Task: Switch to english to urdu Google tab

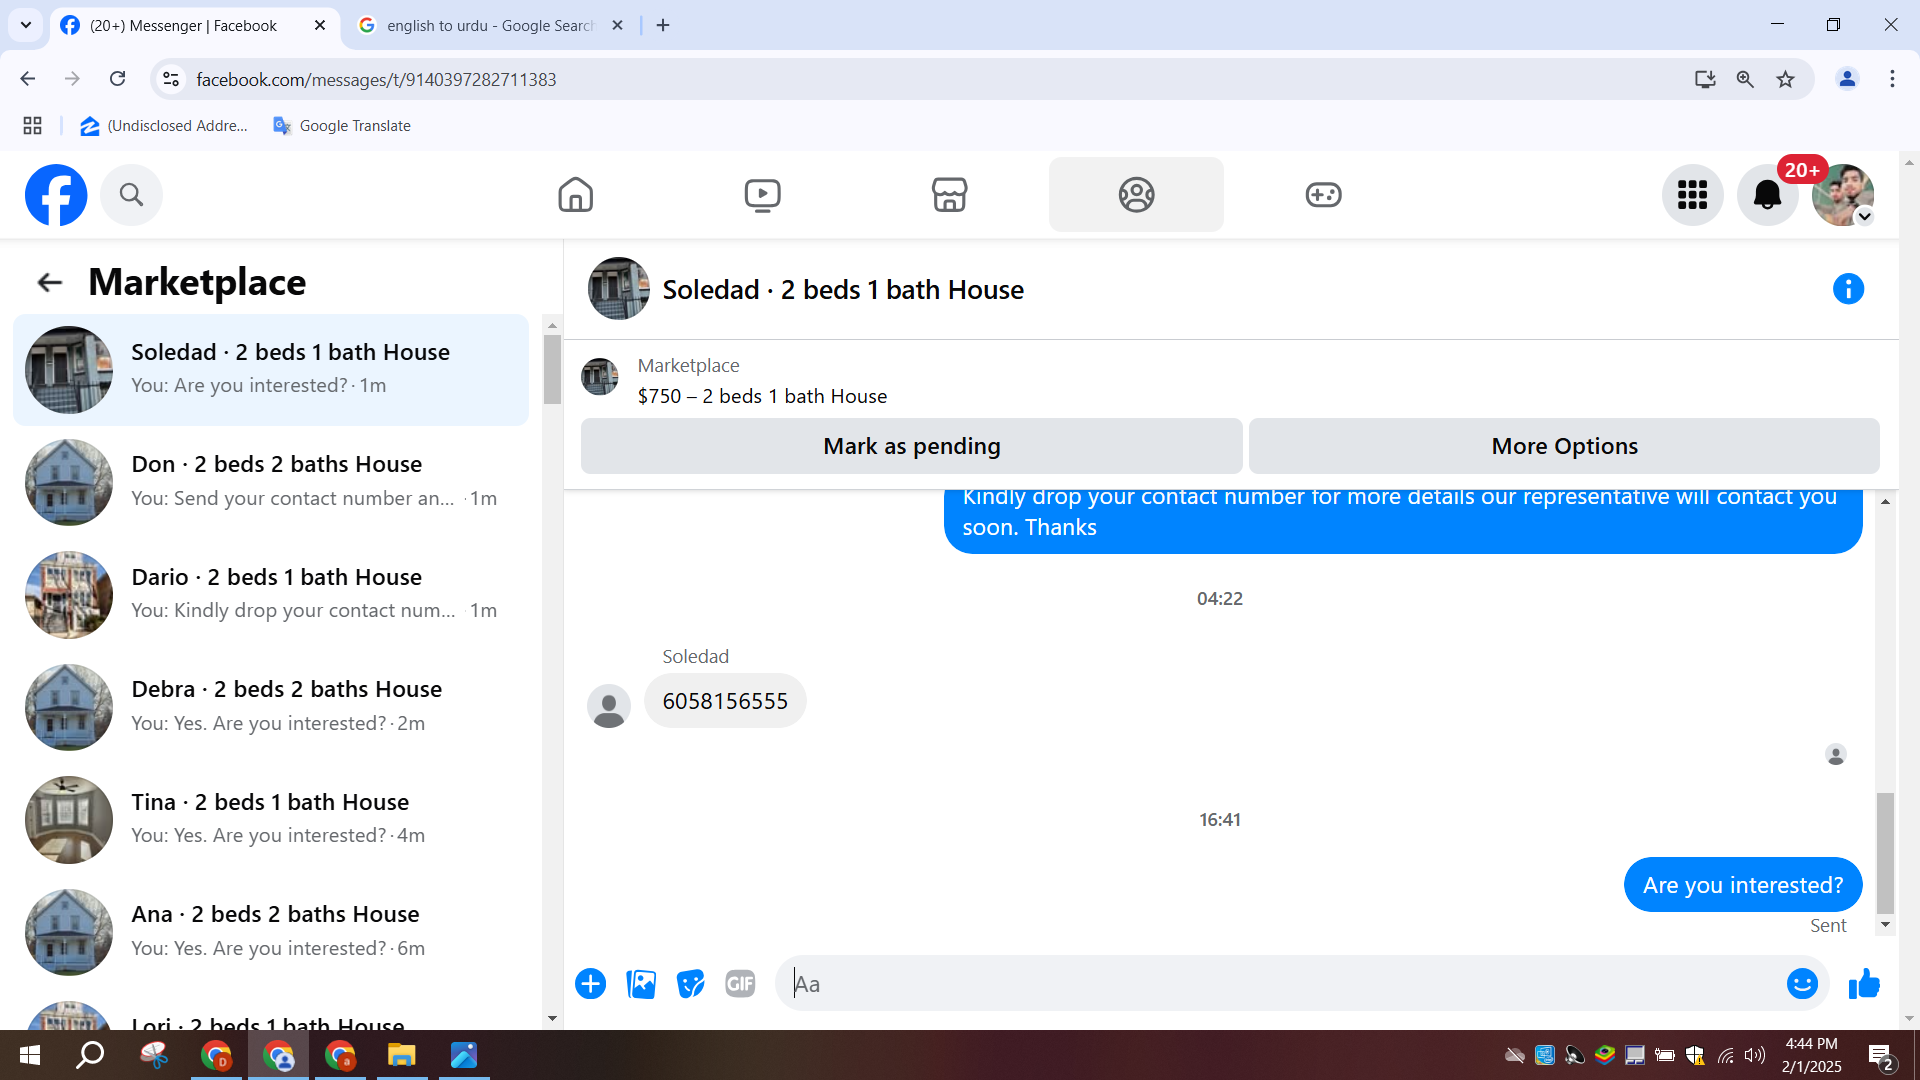Action: click(x=490, y=25)
